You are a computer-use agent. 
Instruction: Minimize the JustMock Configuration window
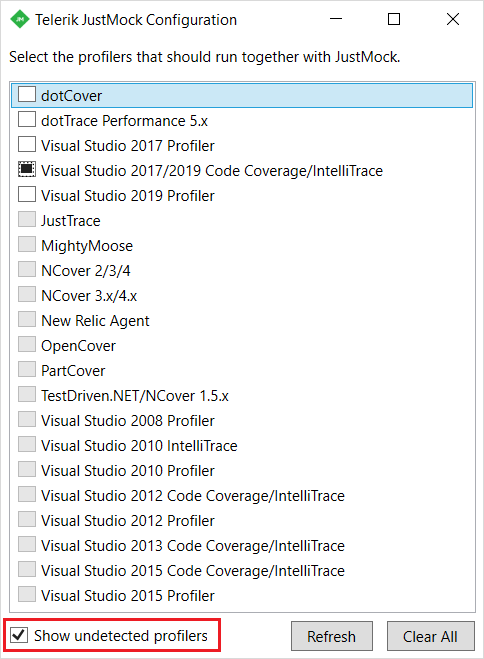[336, 19]
